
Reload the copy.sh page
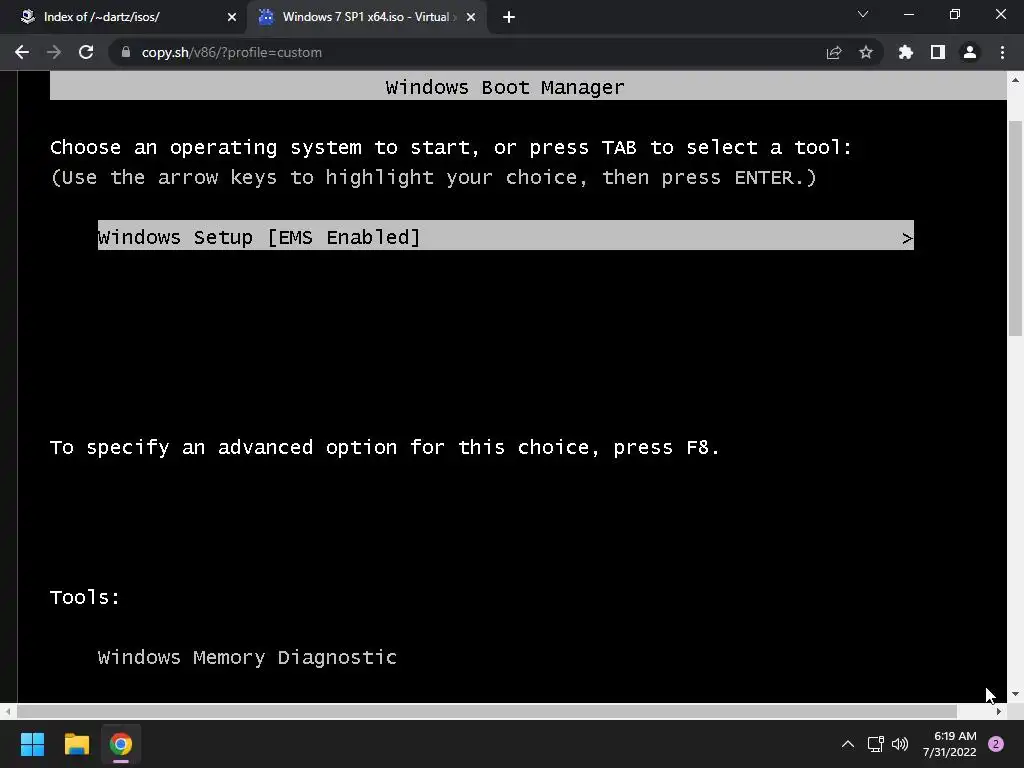point(86,52)
